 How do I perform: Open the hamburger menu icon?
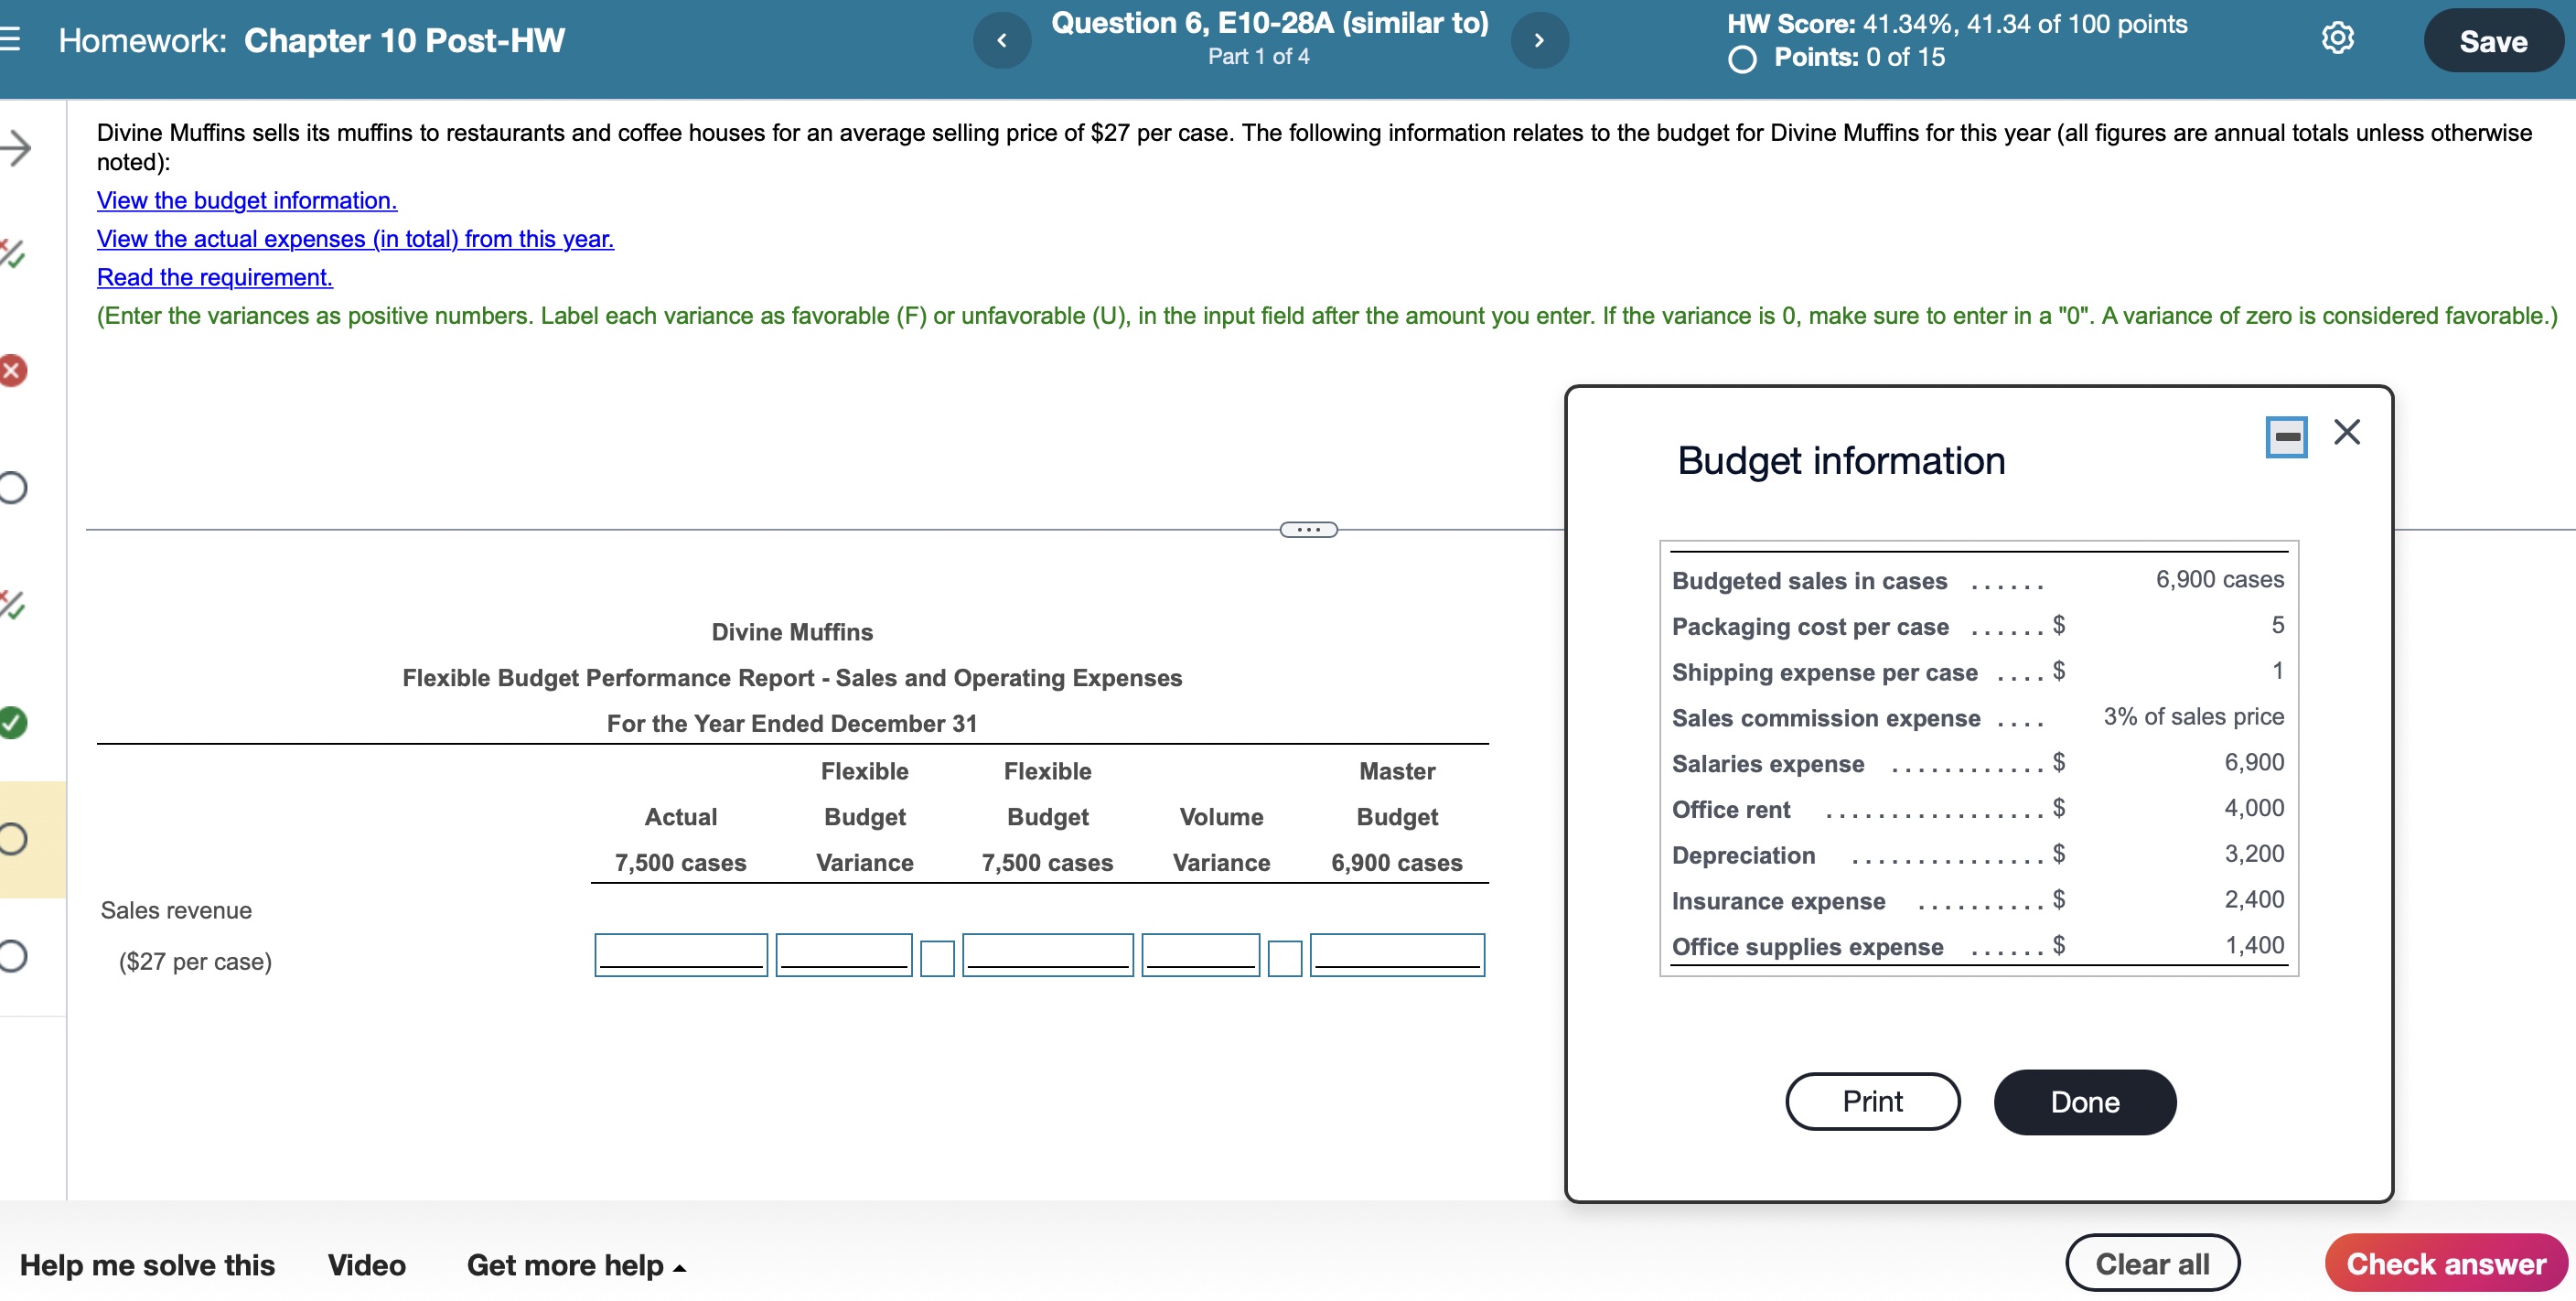[10, 39]
